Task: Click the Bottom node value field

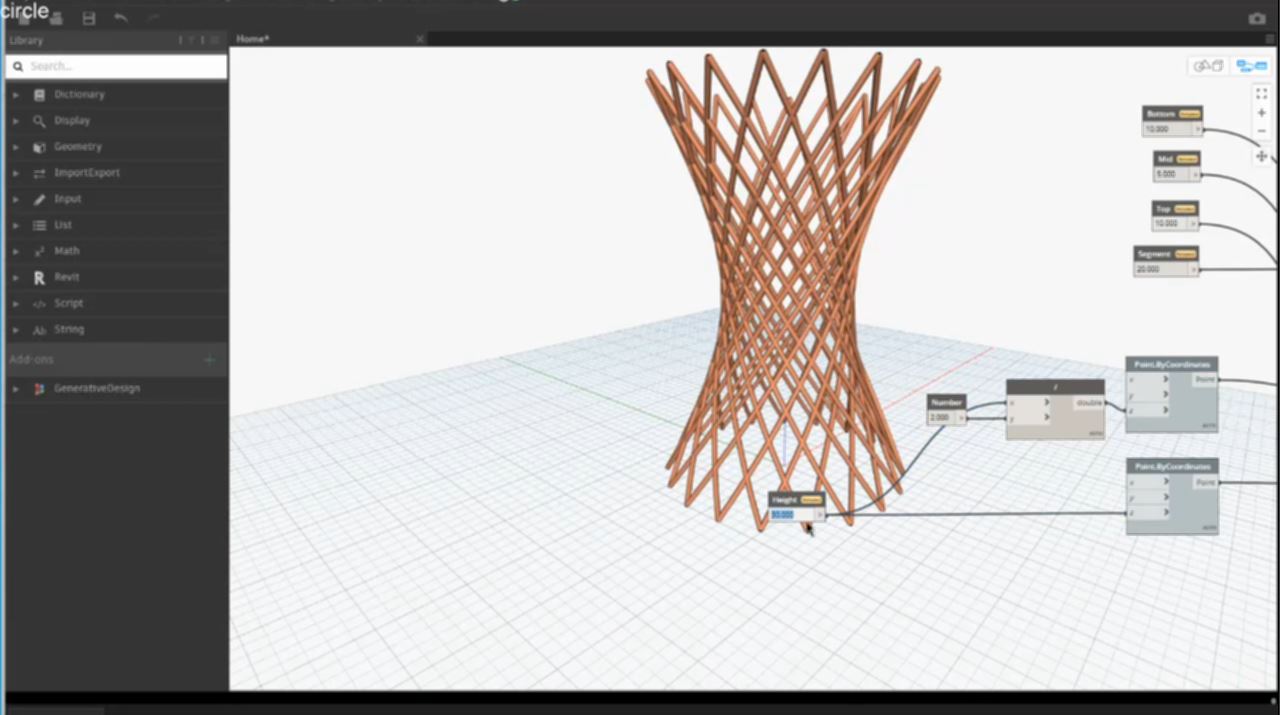Action: click(1167, 129)
